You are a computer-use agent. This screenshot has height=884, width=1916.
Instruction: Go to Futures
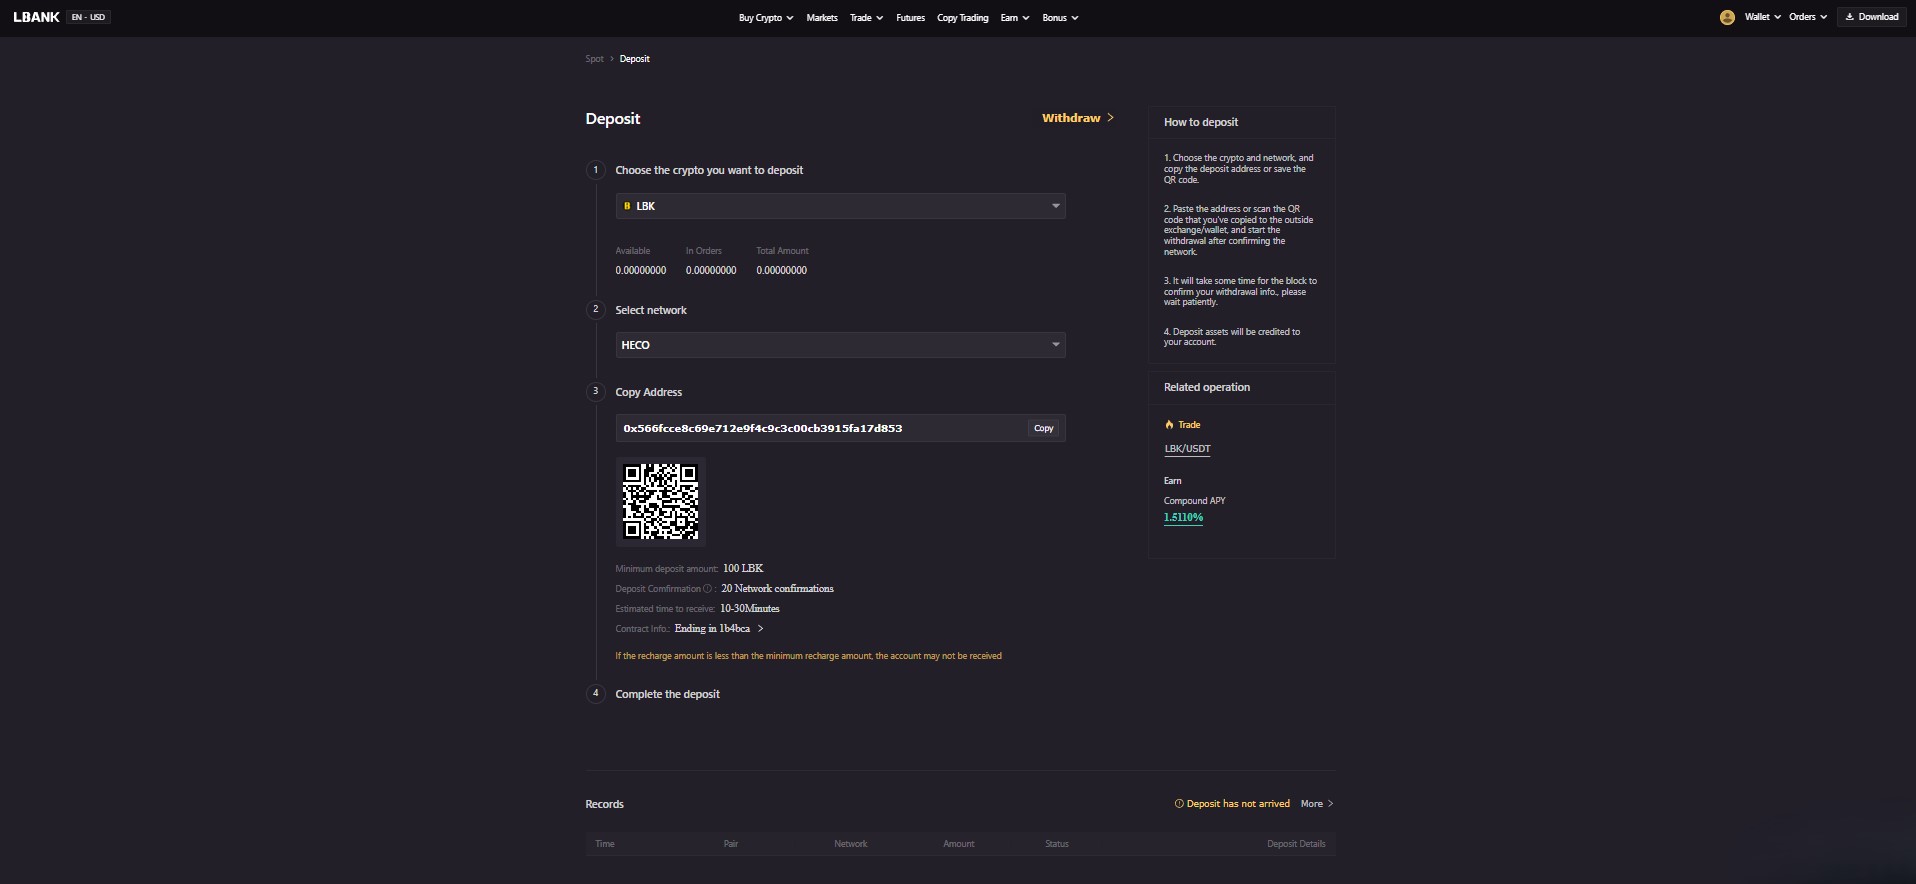(910, 18)
